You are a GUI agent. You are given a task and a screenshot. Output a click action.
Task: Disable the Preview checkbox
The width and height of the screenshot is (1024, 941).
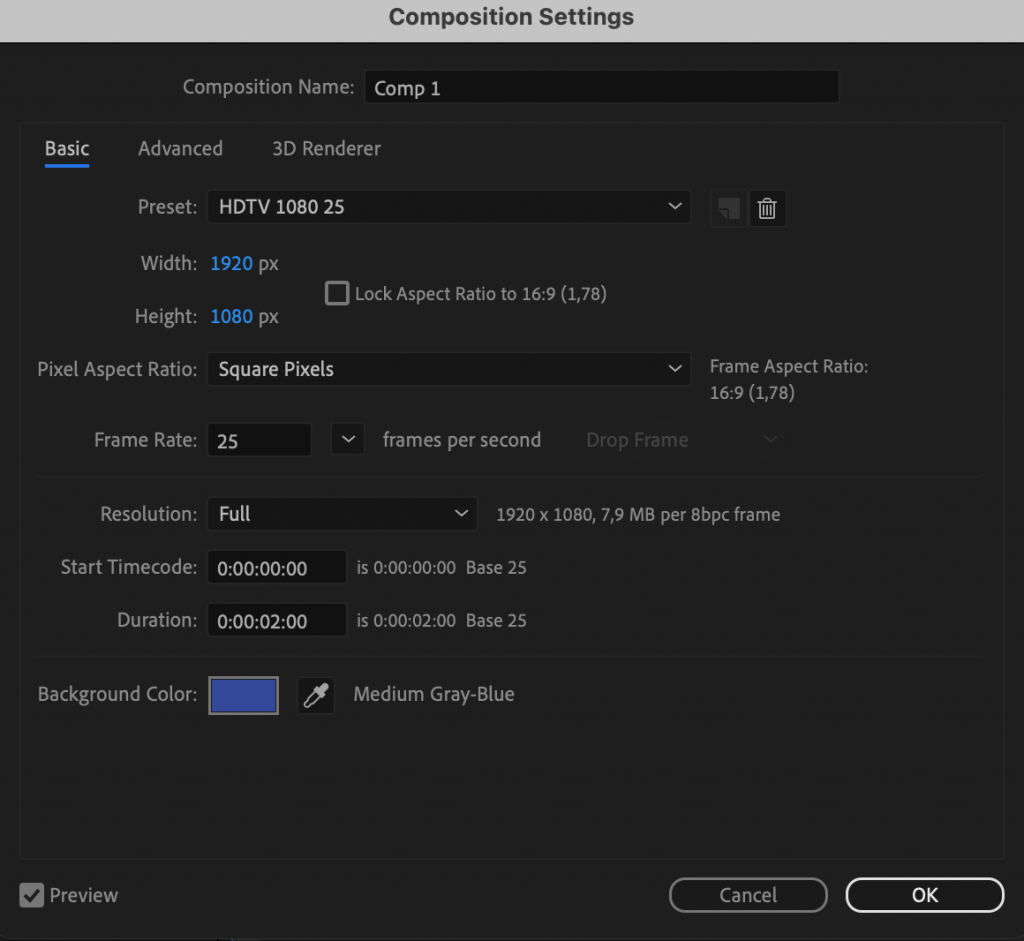31,895
